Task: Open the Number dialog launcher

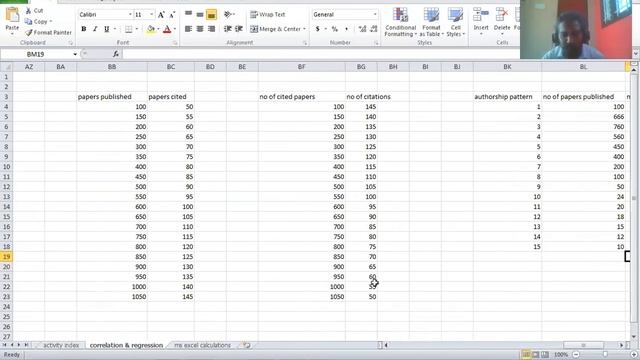Action: [x=376, y=42]
